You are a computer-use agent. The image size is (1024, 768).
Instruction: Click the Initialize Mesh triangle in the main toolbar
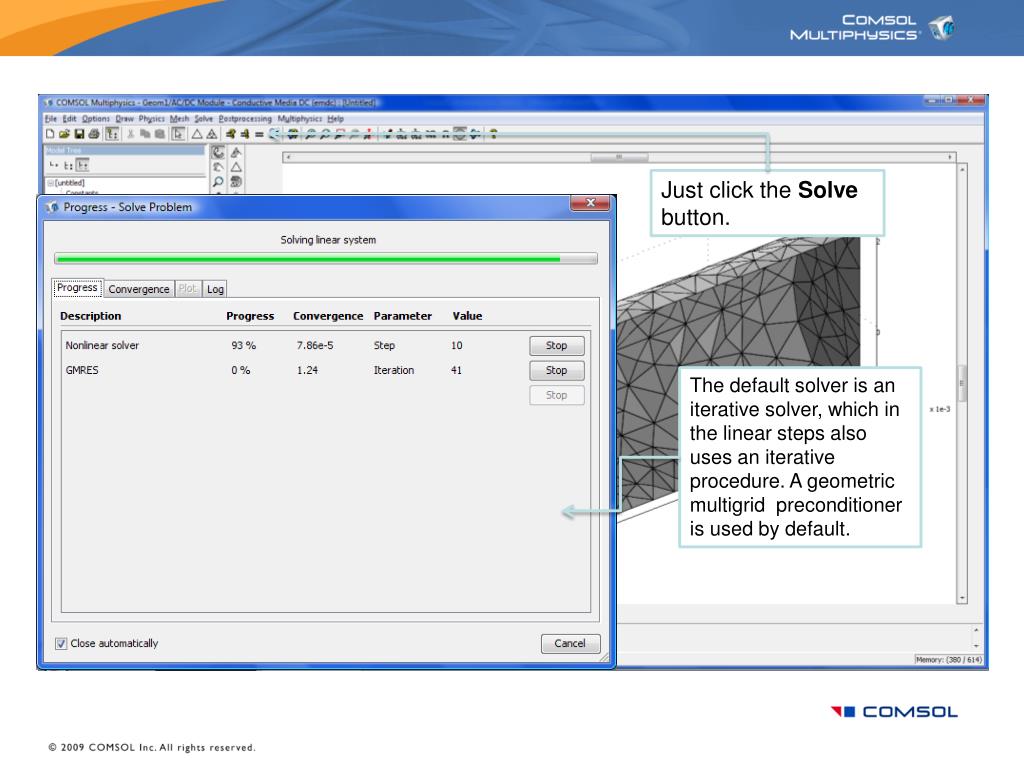point(197,135)
